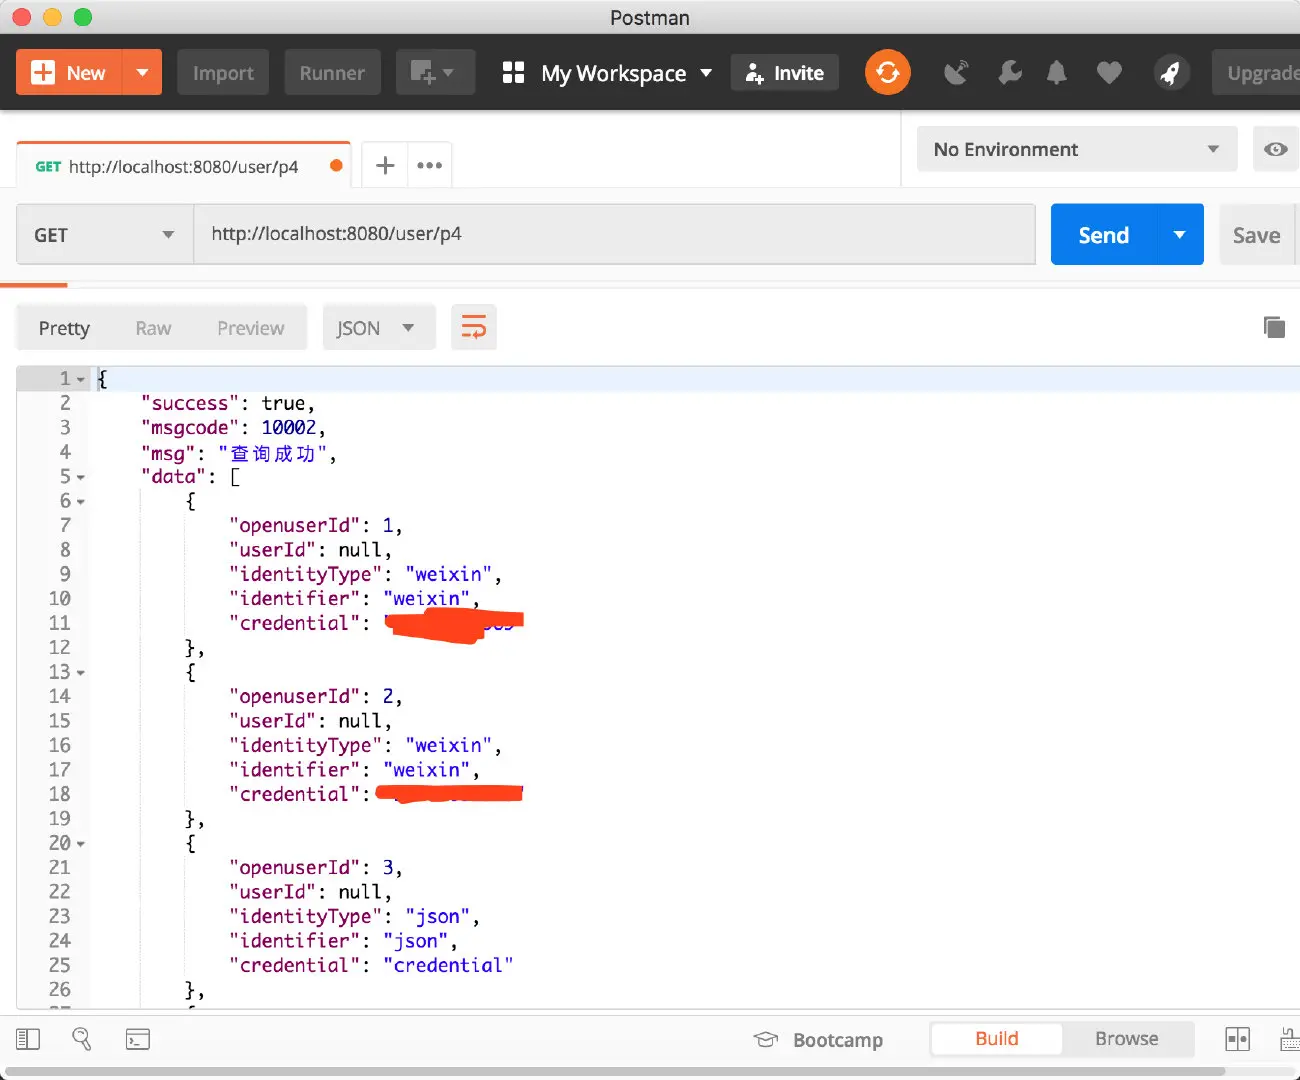Click the Invite button
The height and width of the screenshot is (1080, 1300).
[785, 73]
